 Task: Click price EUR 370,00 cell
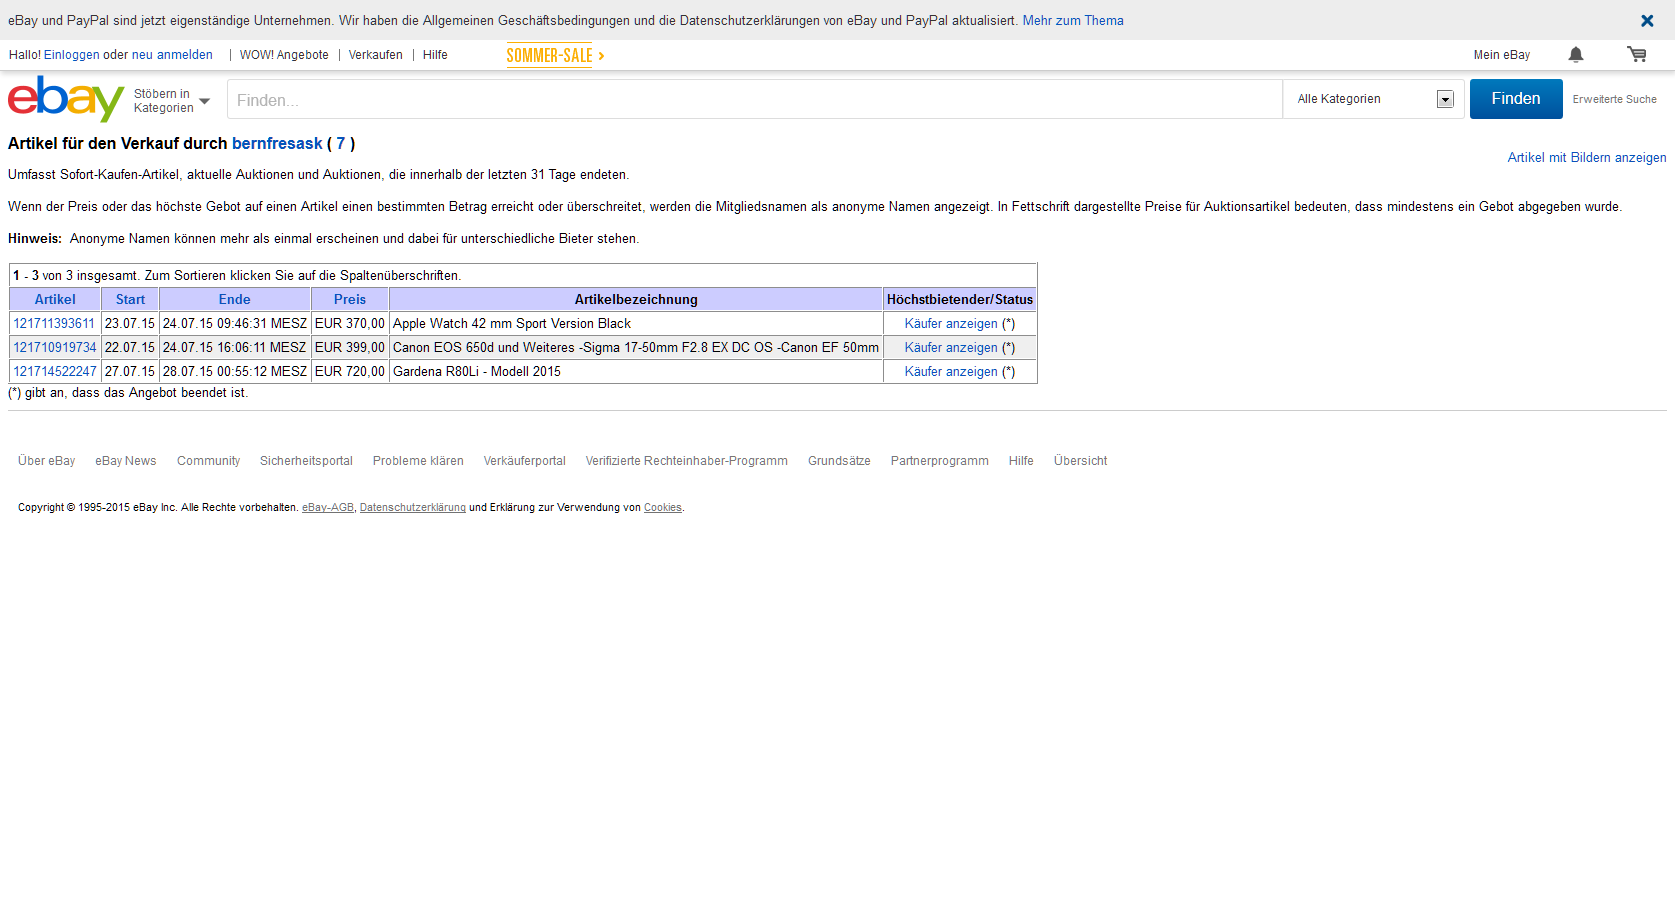349,323
